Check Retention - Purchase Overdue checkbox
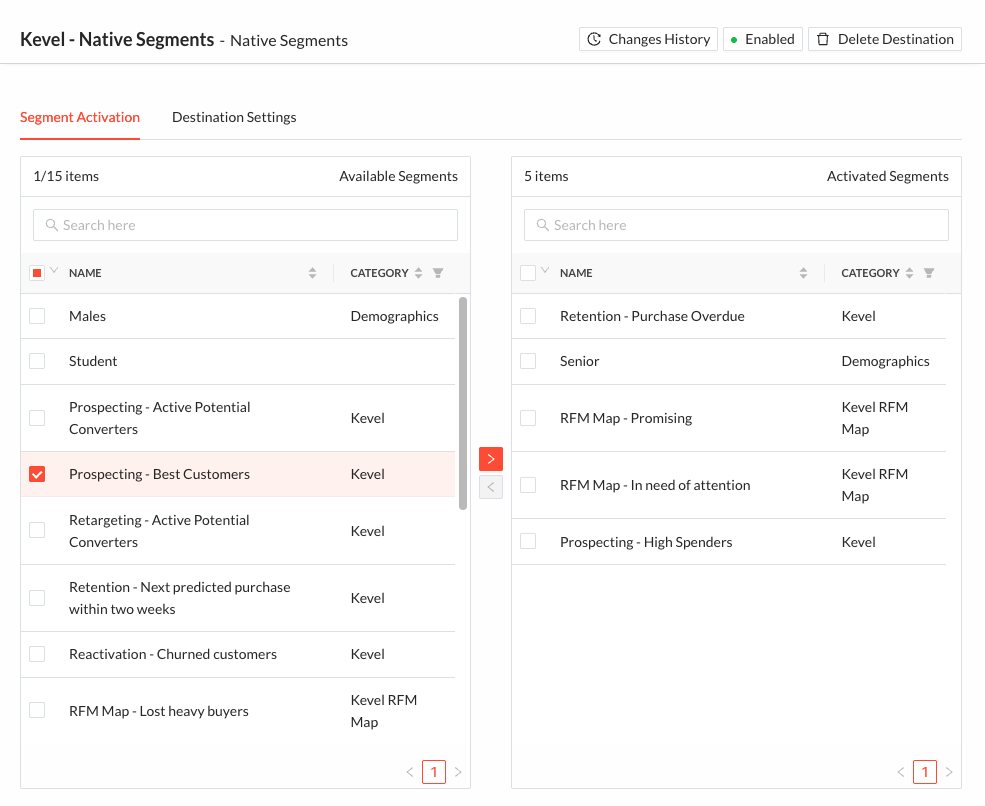Image resolution: width=985 pixels, height=806 pixels. pyautogui.click(x=528, y=316)
